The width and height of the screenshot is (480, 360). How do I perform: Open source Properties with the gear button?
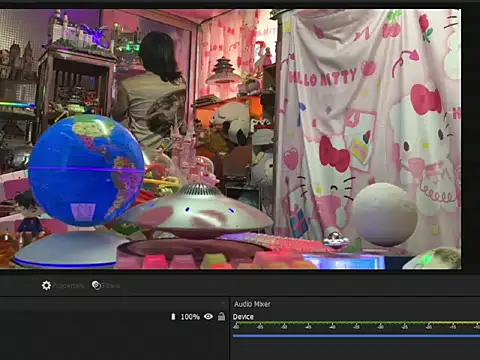[62, 286]
